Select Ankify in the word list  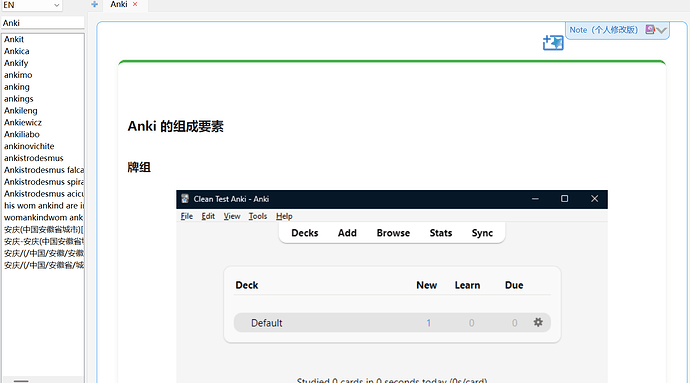(16, 63)
